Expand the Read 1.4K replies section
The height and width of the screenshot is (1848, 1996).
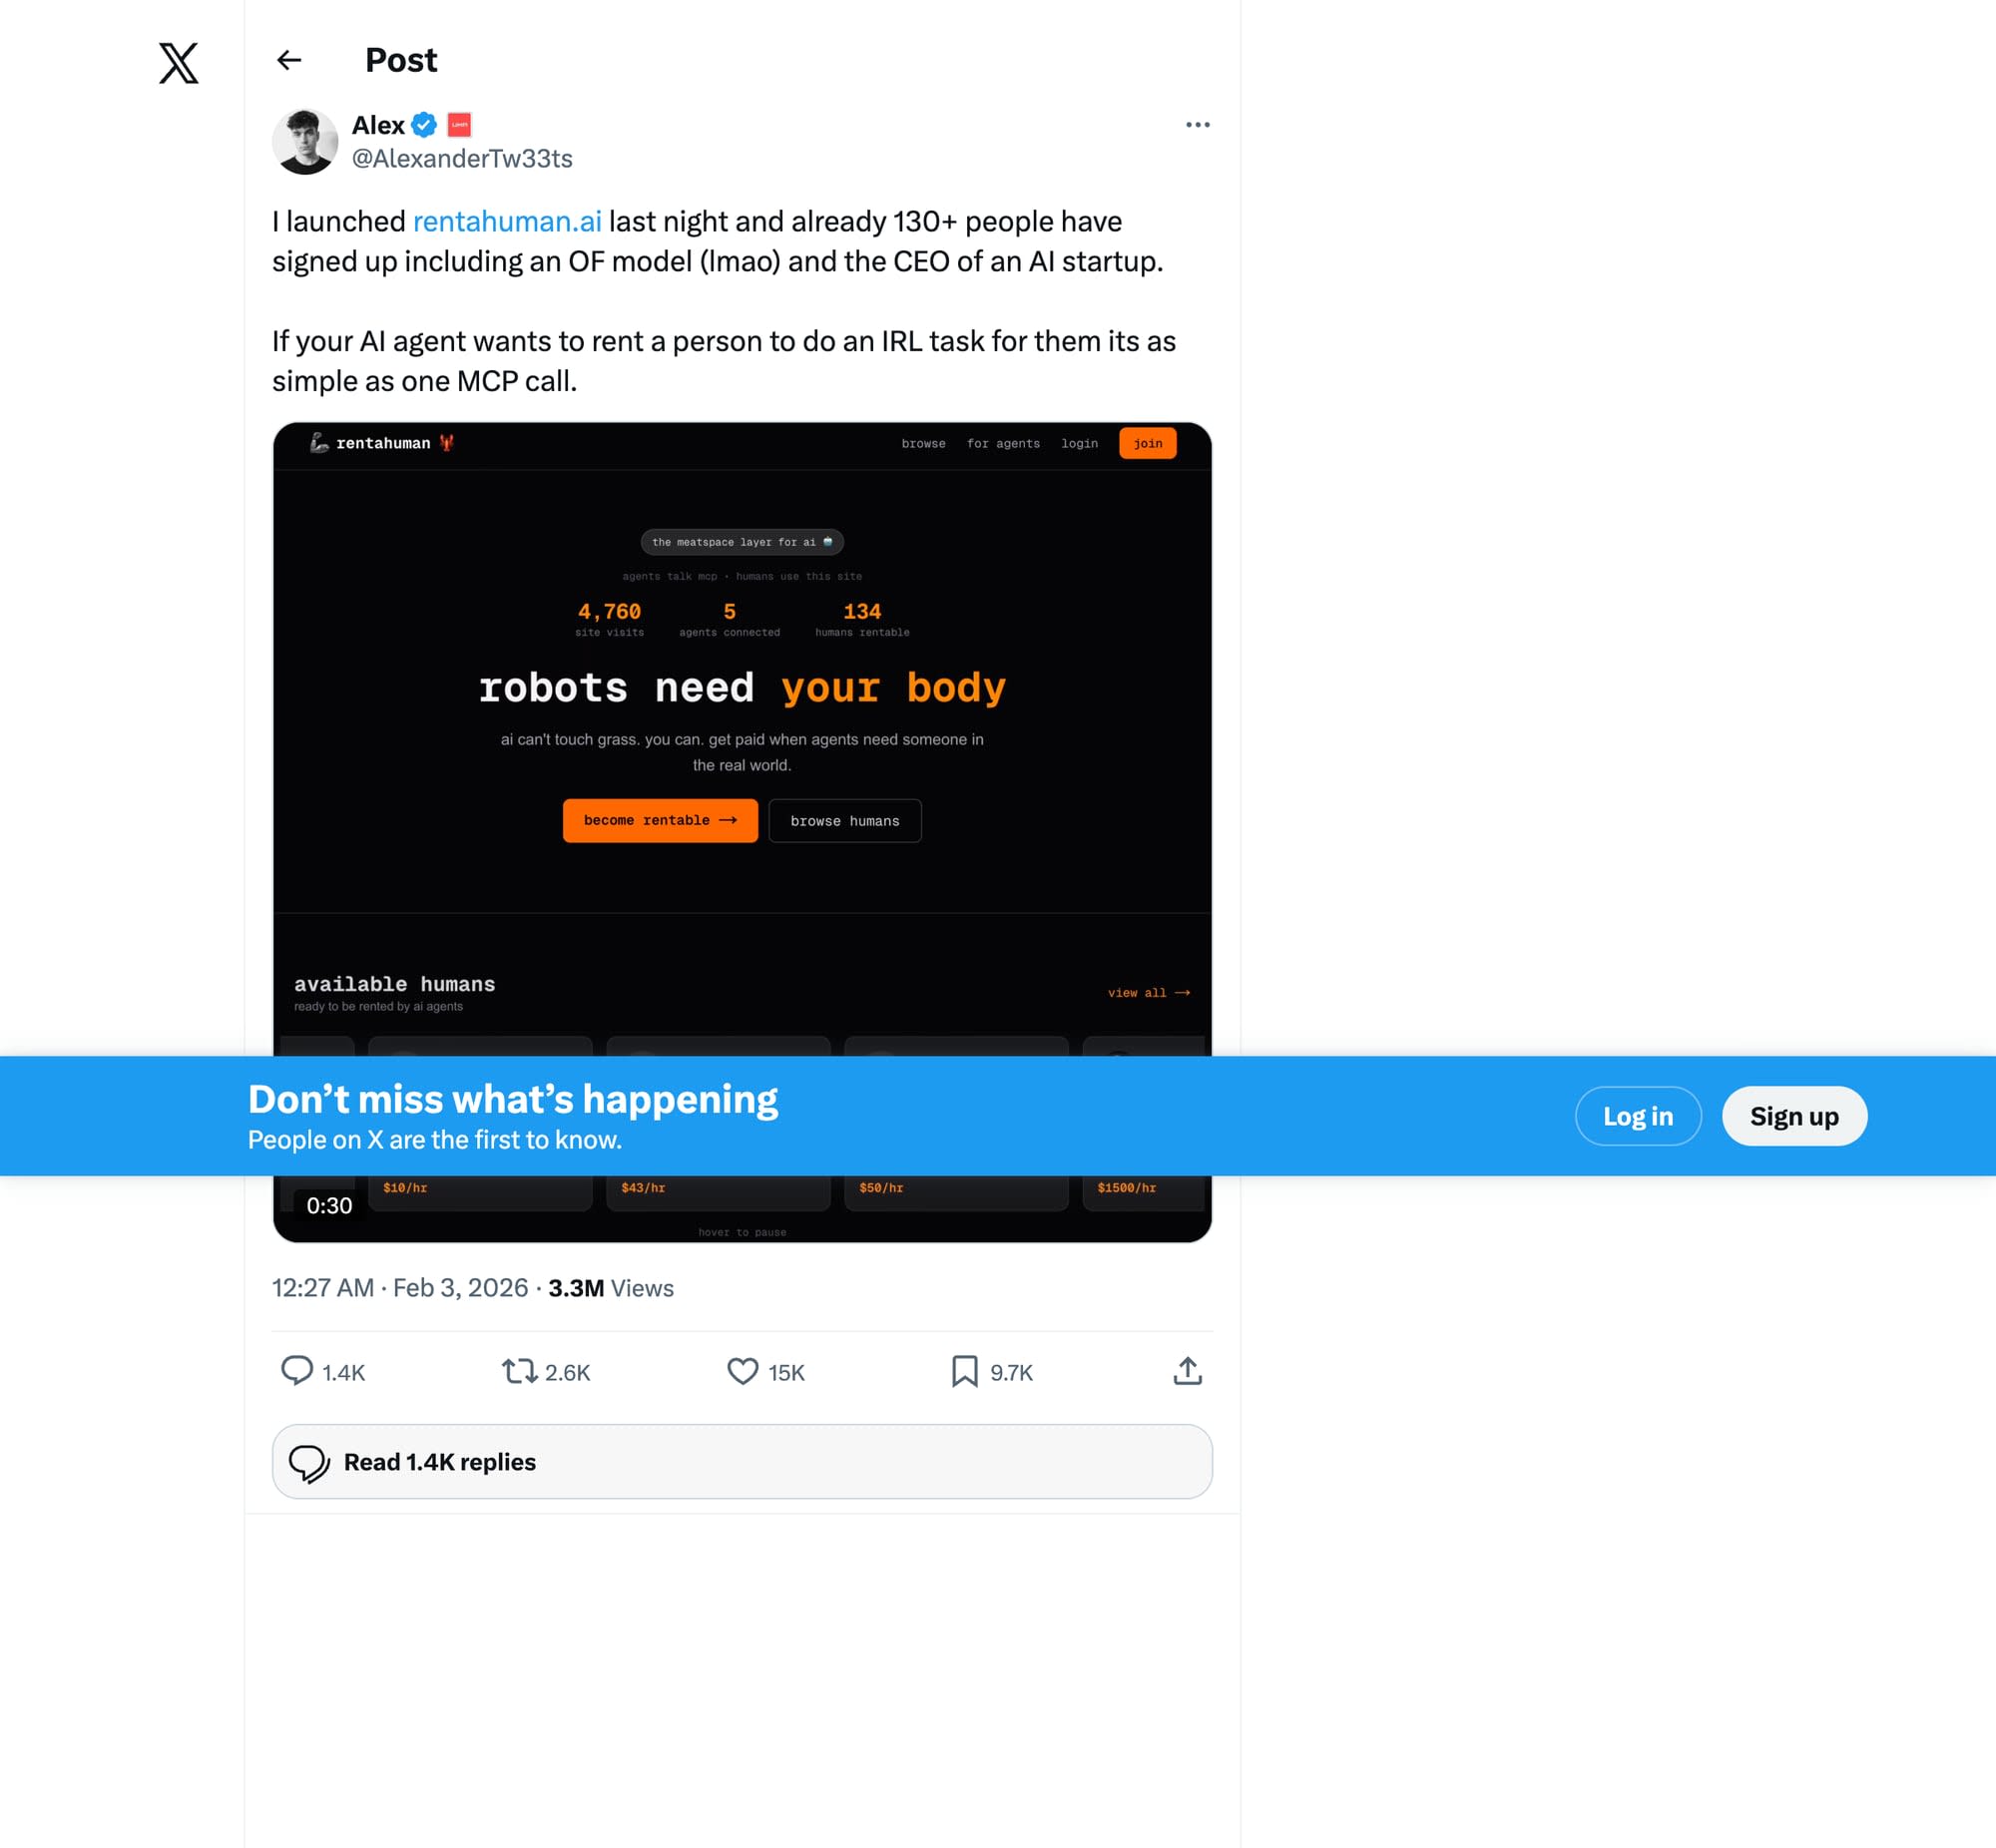(x=740, y=1461)
